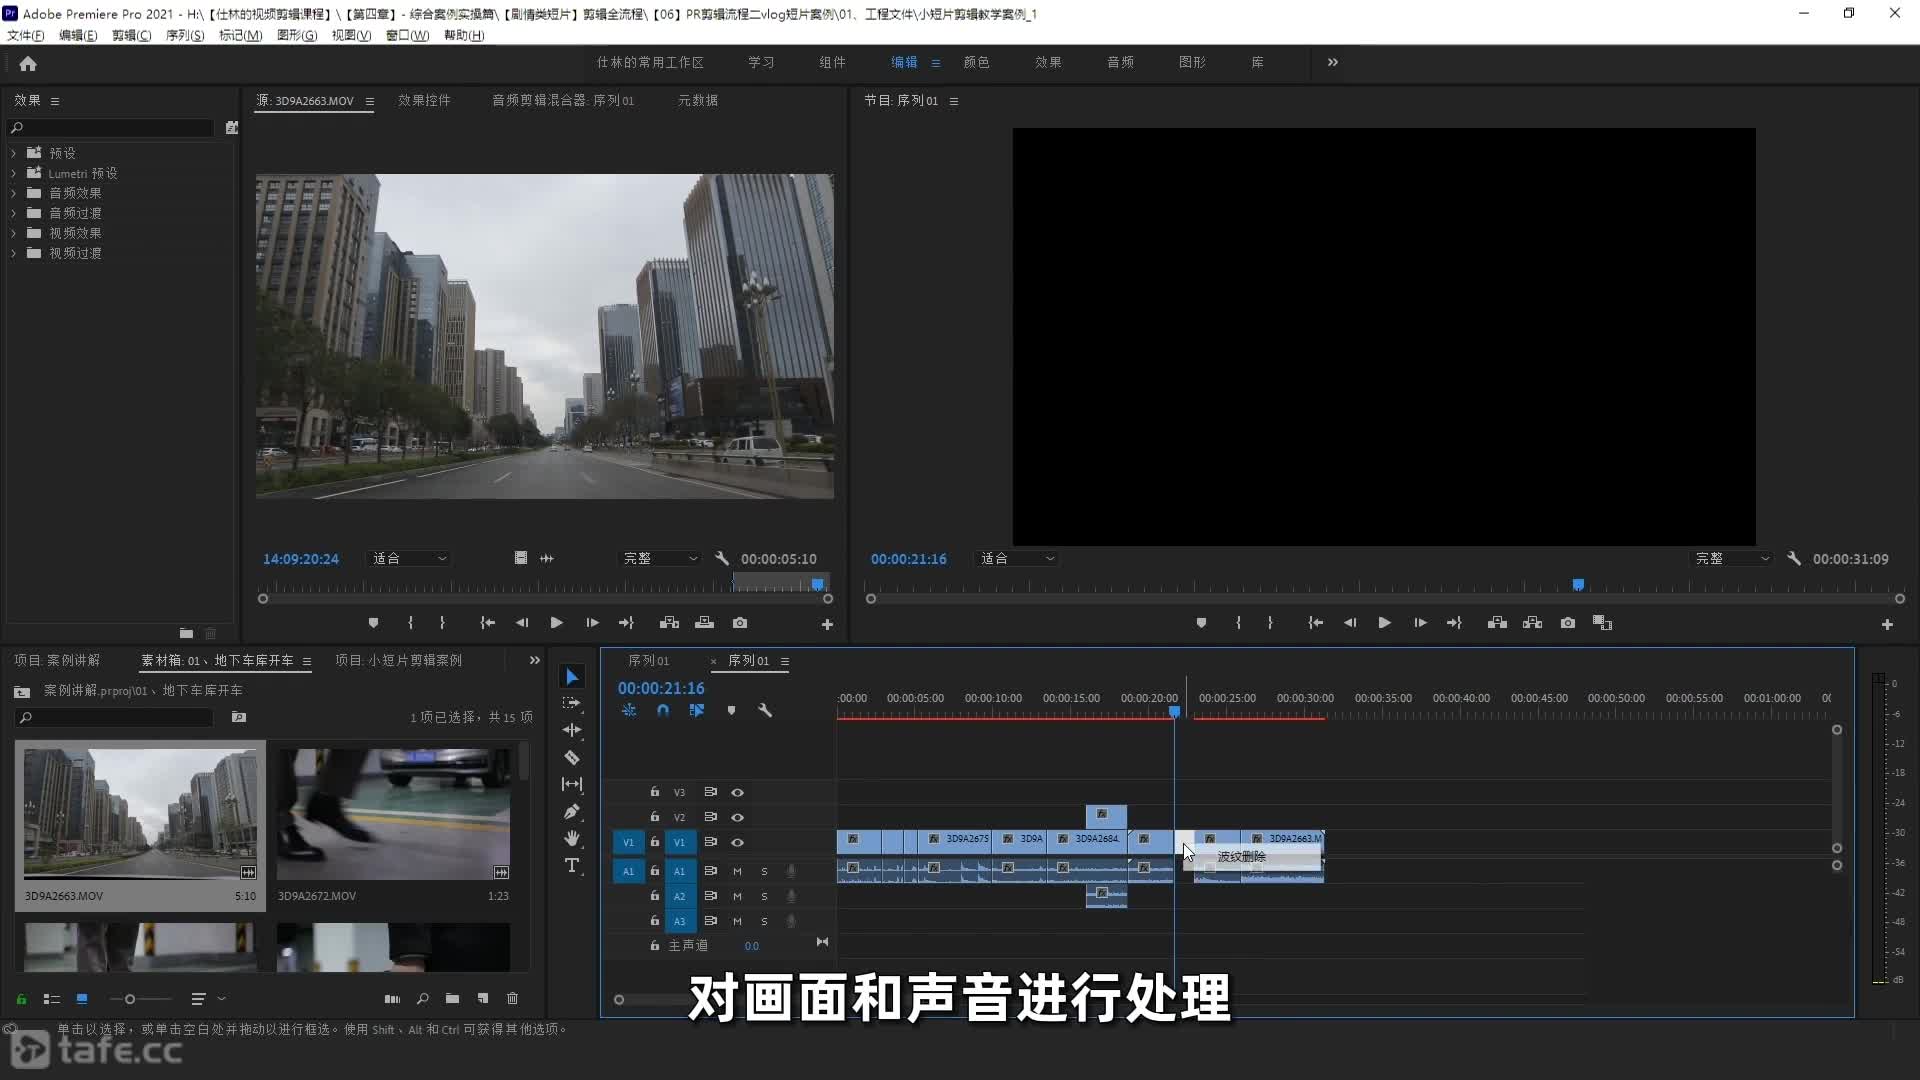Toggle V1 track output eye
1920x1080 pixels.
point(738,842)
